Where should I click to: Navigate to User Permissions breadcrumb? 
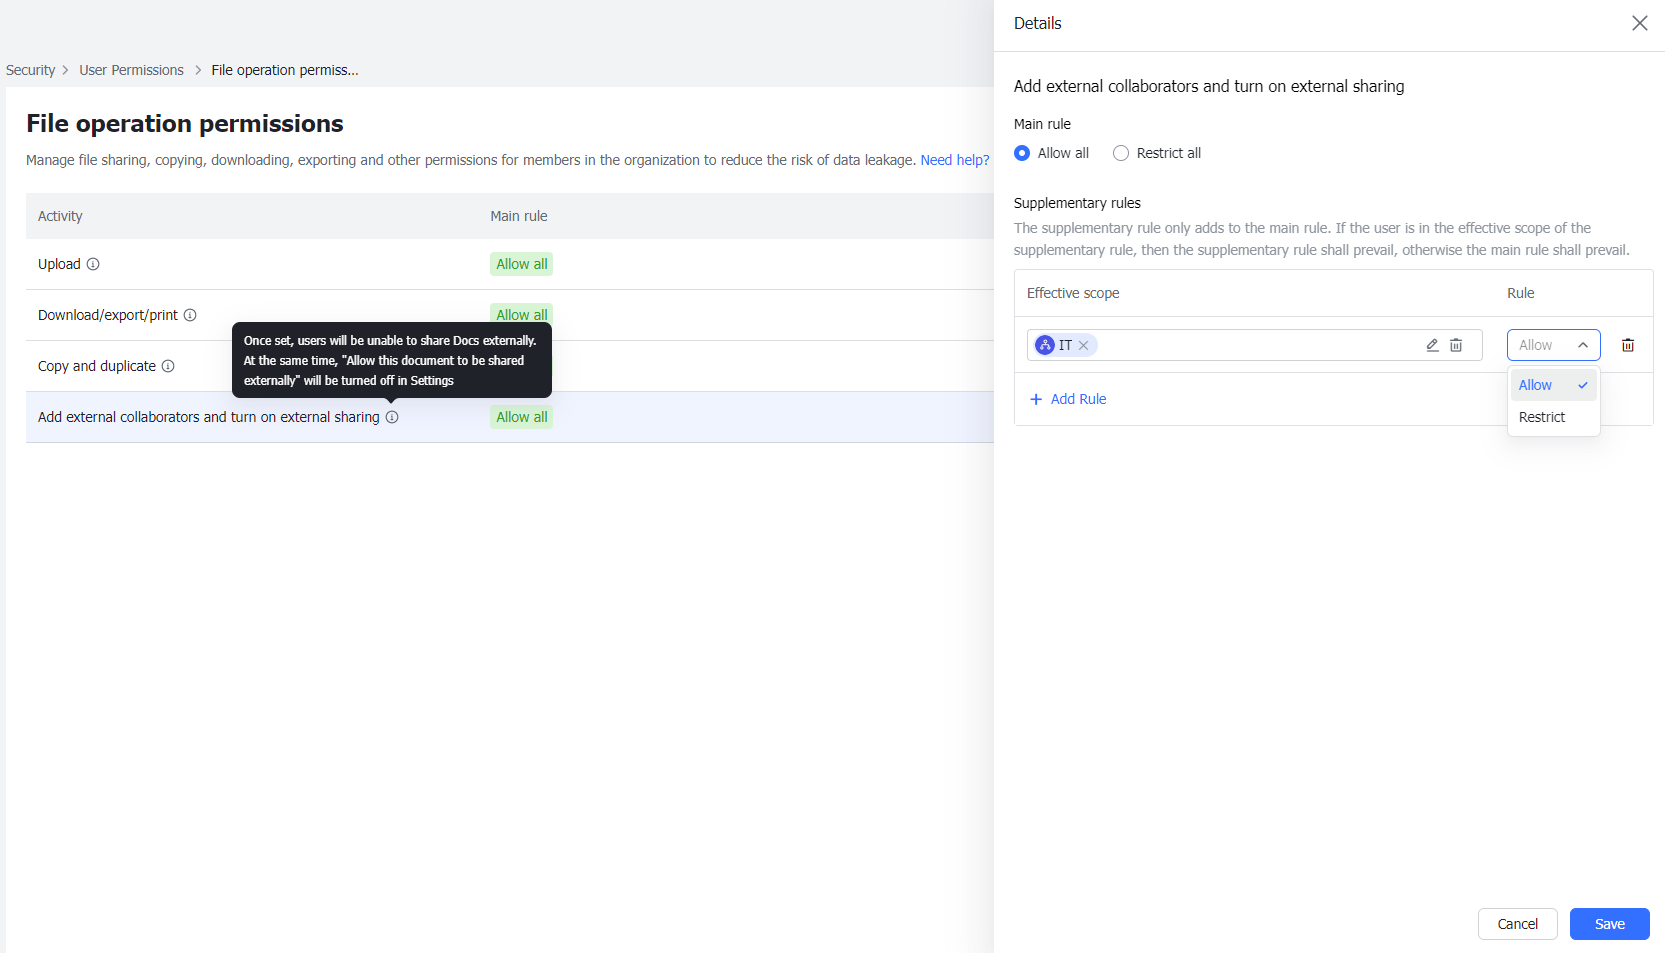(131, 70)
